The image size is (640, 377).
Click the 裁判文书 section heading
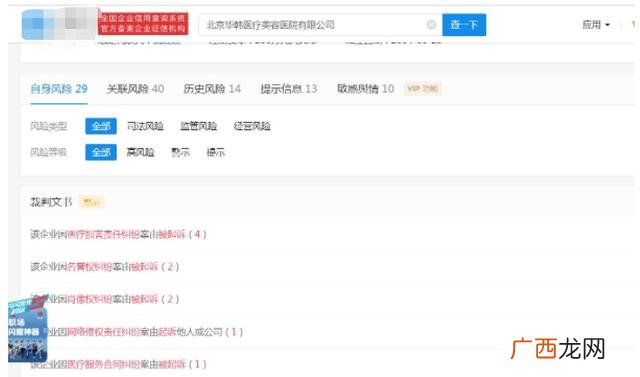(x=51, y=202)
